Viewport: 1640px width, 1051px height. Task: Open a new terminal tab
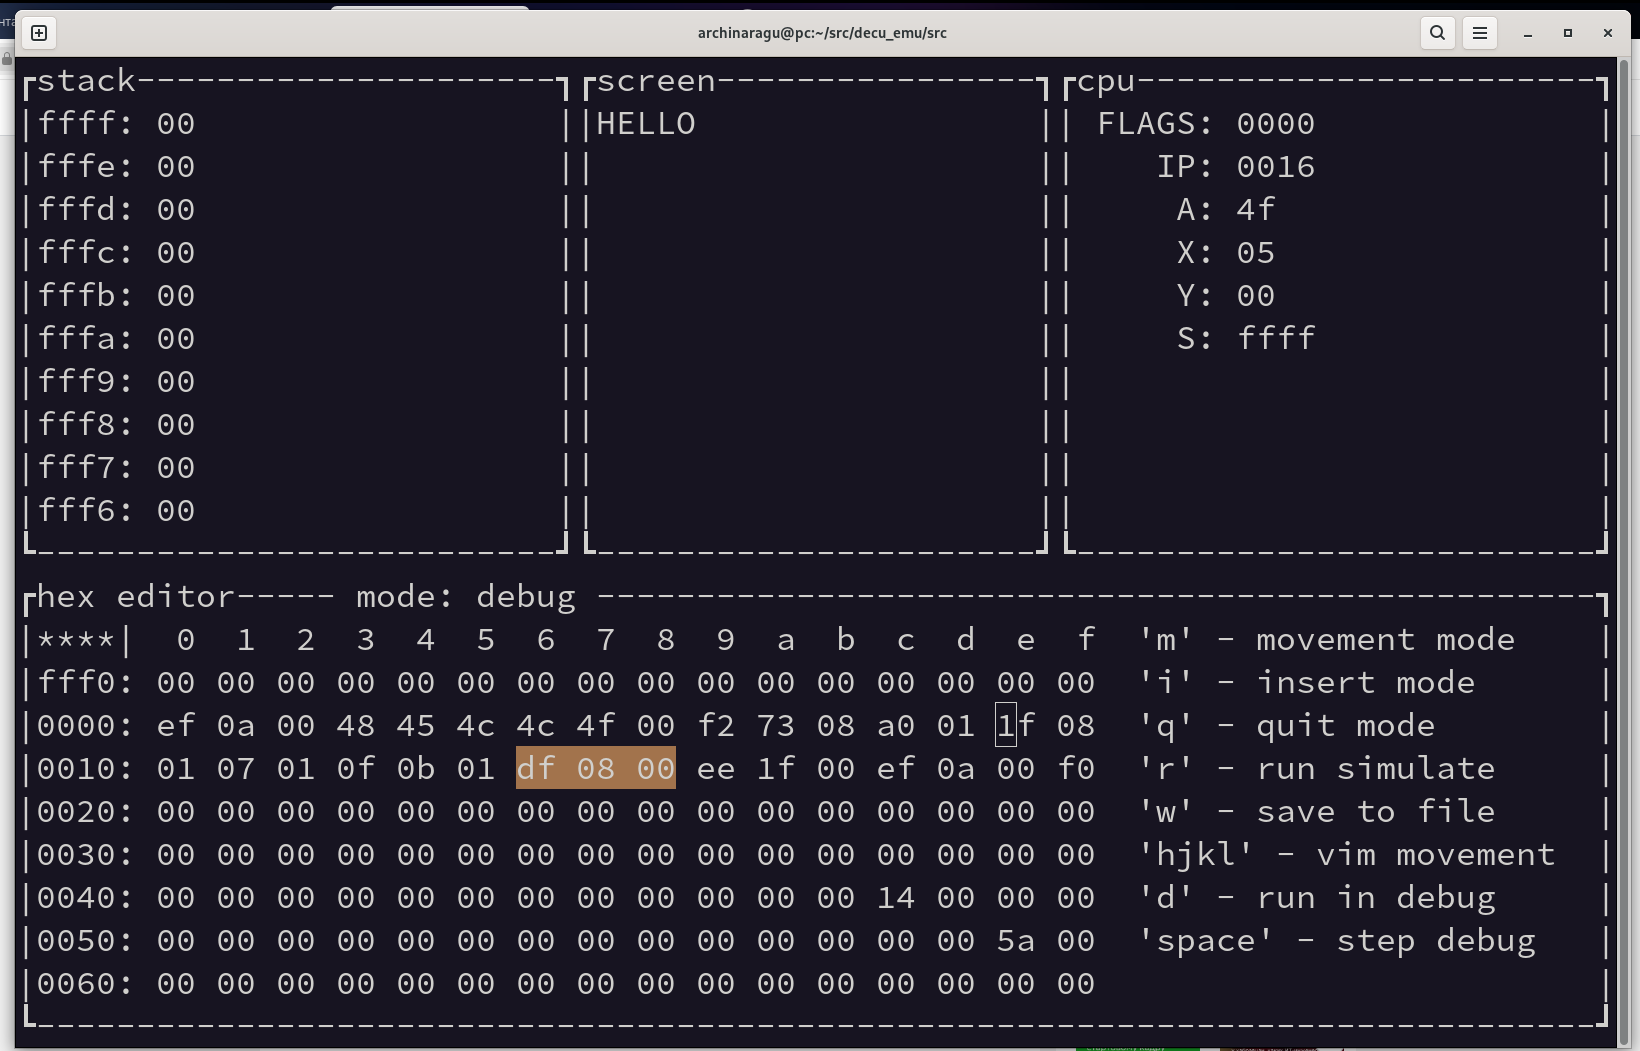pyautogui.click(x=38, y=32)
